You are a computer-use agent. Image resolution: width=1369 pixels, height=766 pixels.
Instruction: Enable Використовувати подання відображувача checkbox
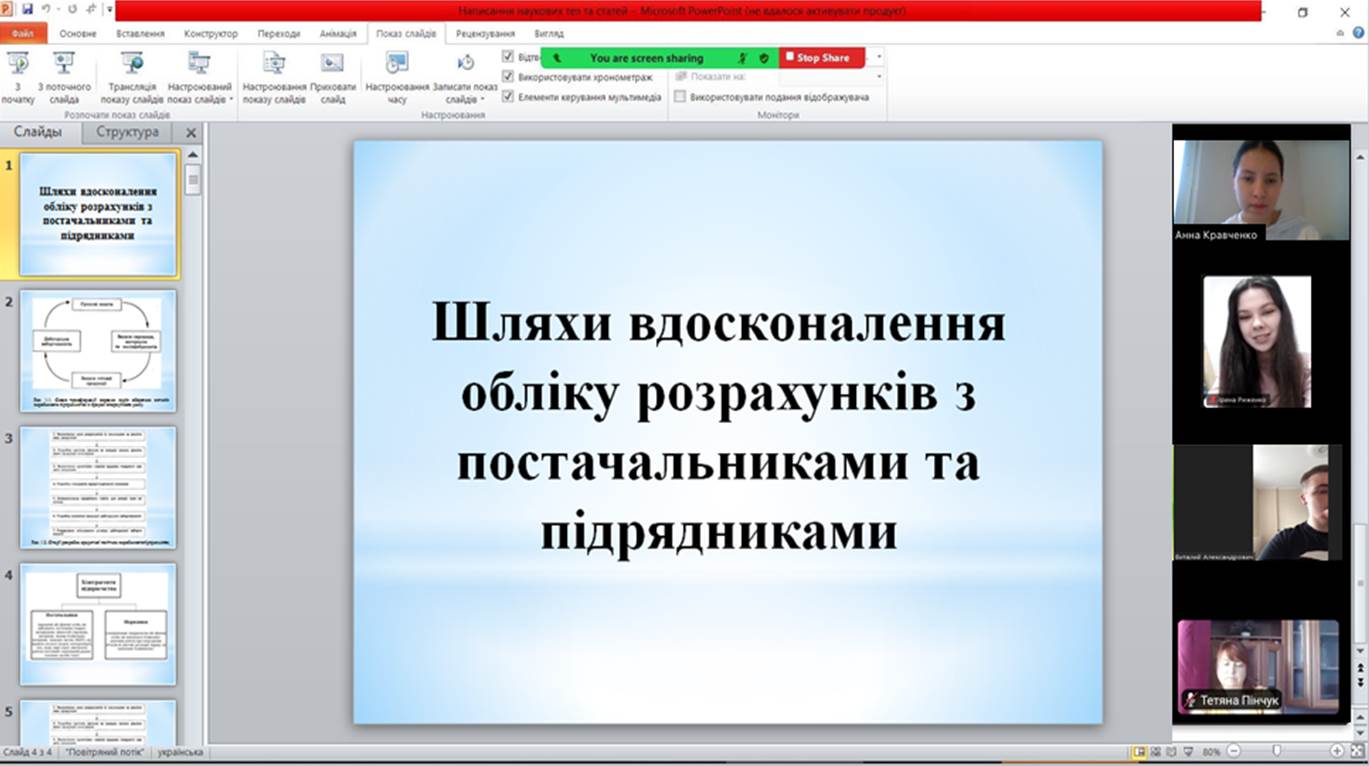(680, 97)
